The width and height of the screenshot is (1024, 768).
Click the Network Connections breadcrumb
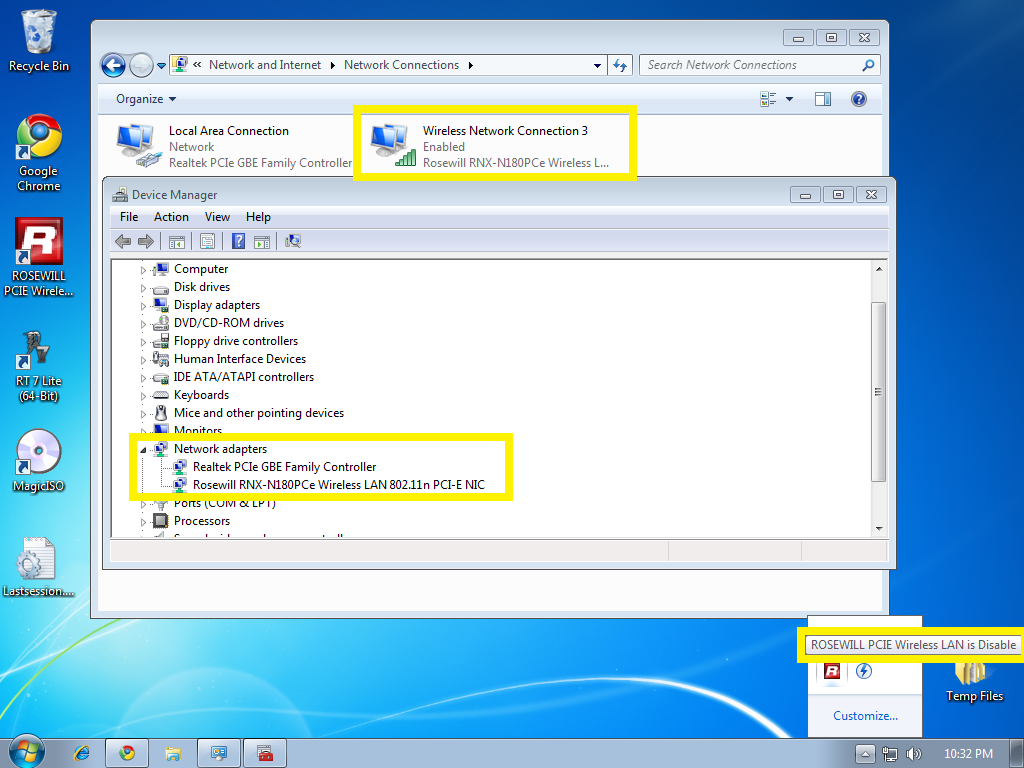tap(401, 65)
